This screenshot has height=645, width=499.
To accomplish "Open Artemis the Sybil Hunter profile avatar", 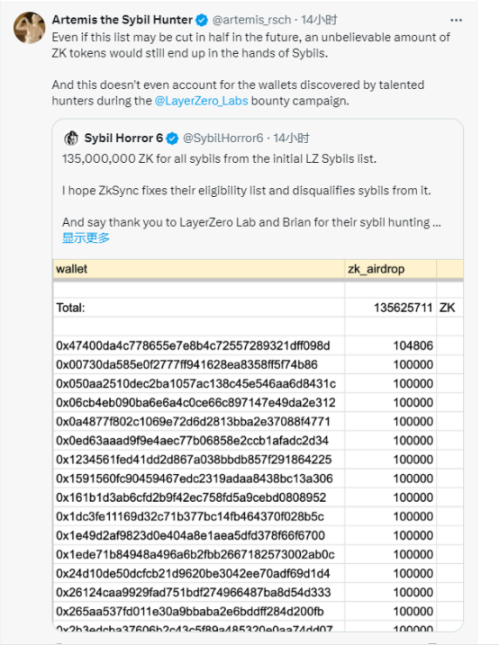I will pyautogui.click(x=29, y=28).
